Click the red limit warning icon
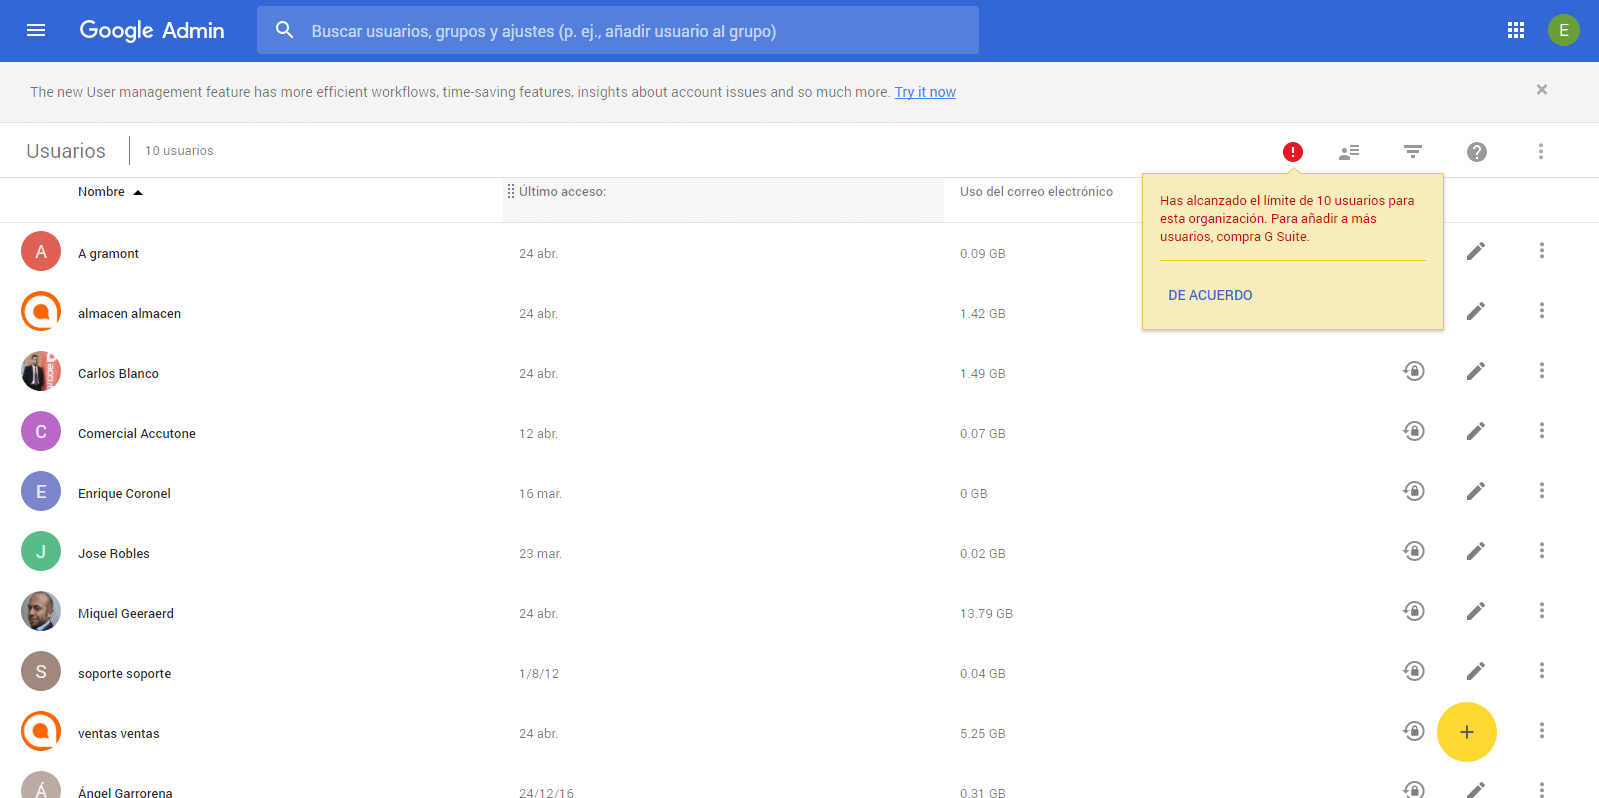This screenshot has width=1599, height=798. tap(1292, 152)
